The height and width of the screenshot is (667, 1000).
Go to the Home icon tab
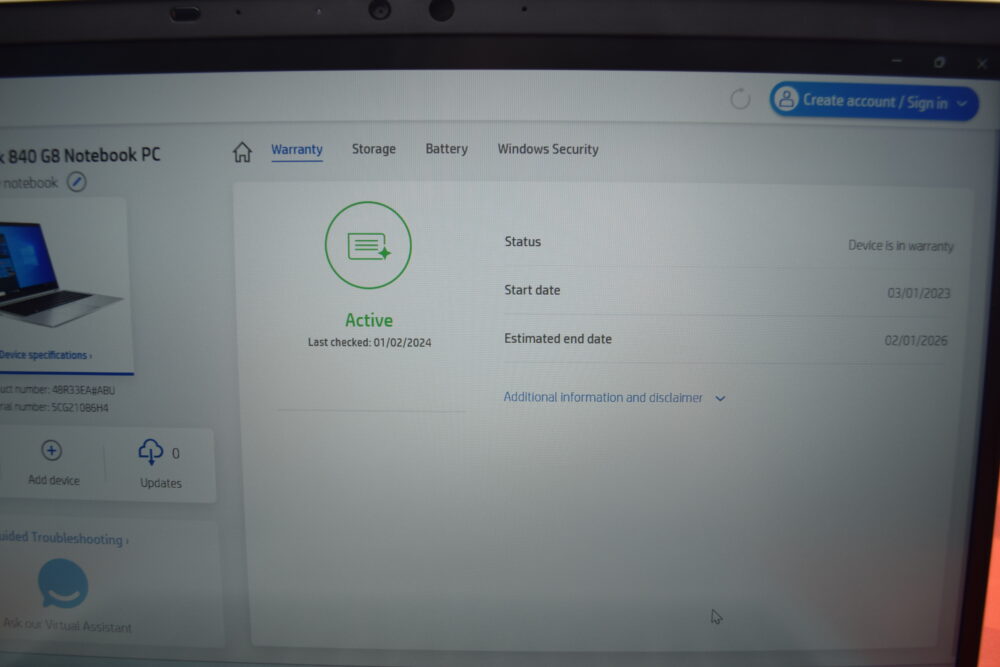(242, 152)
